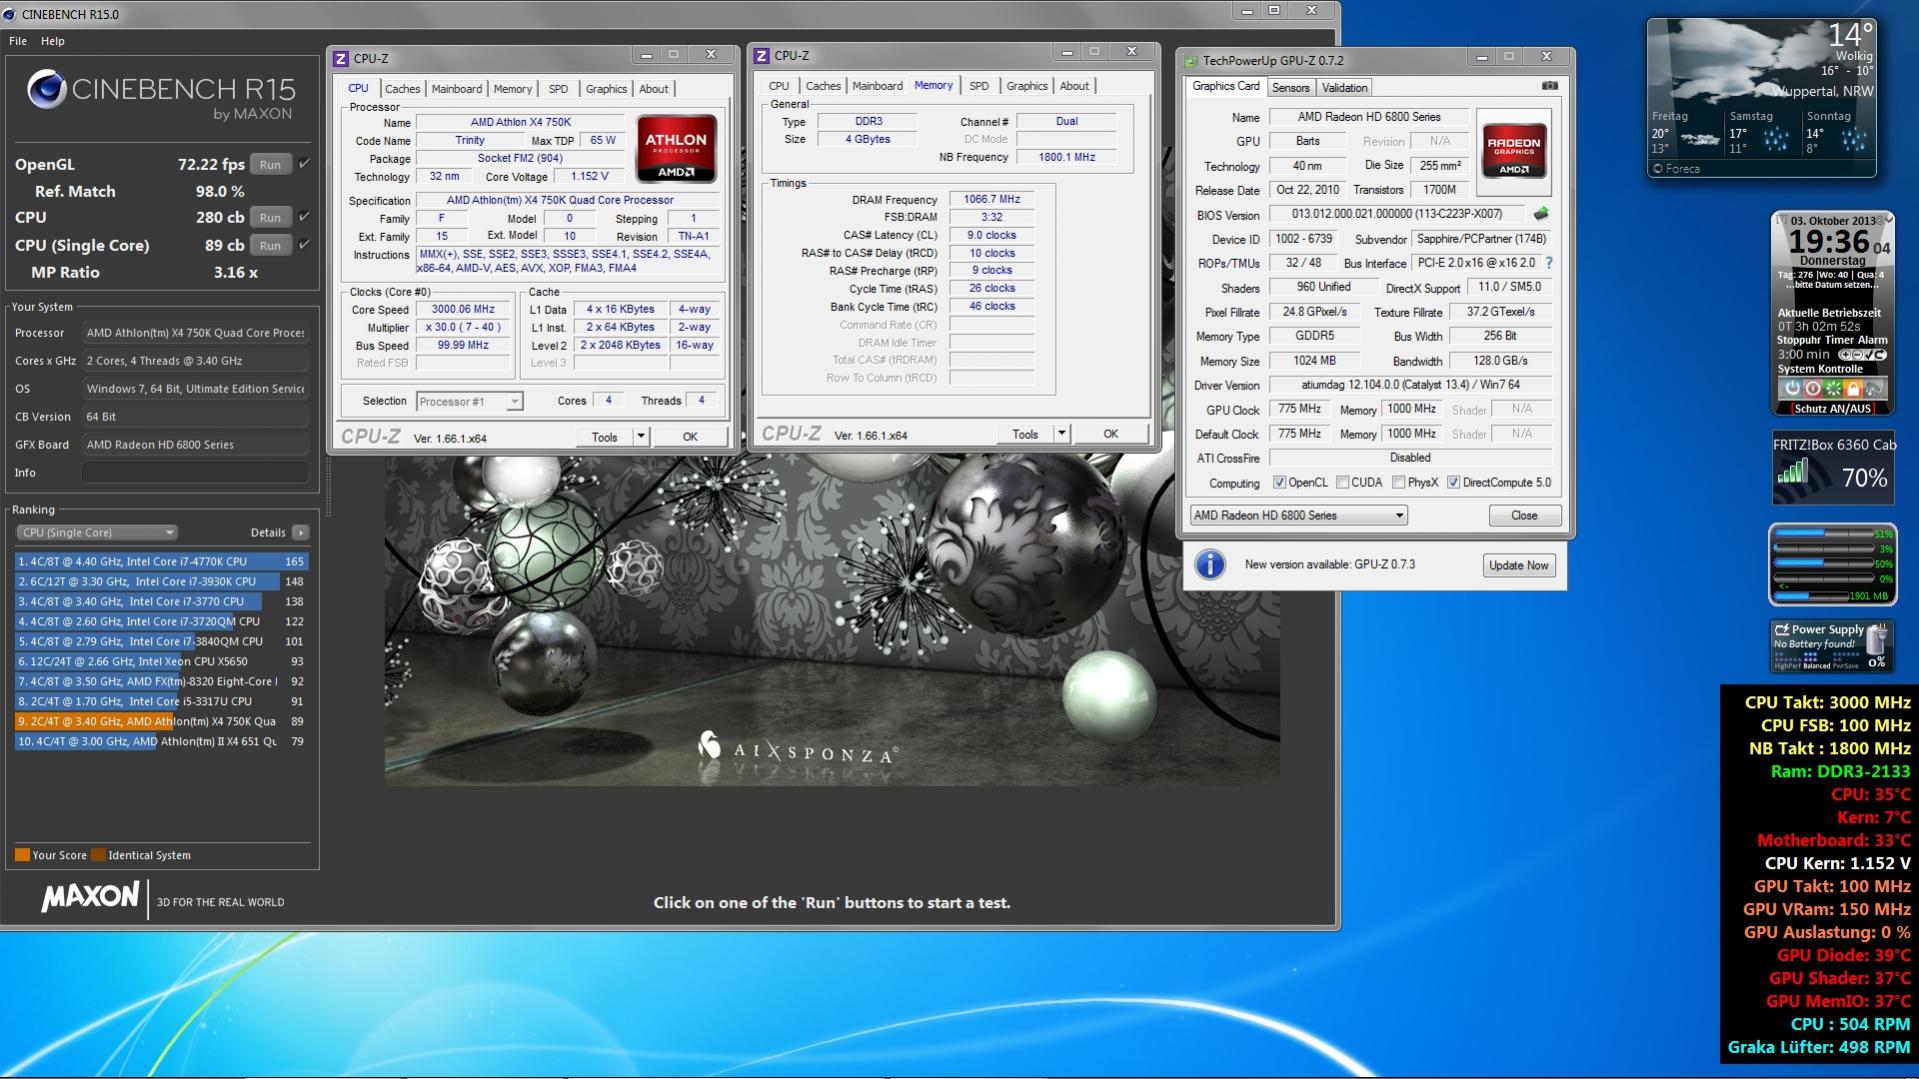Run the CPU (Single Core) benchmark
The height and width of the screenshot is (1079, 1919).
(270, 245)
